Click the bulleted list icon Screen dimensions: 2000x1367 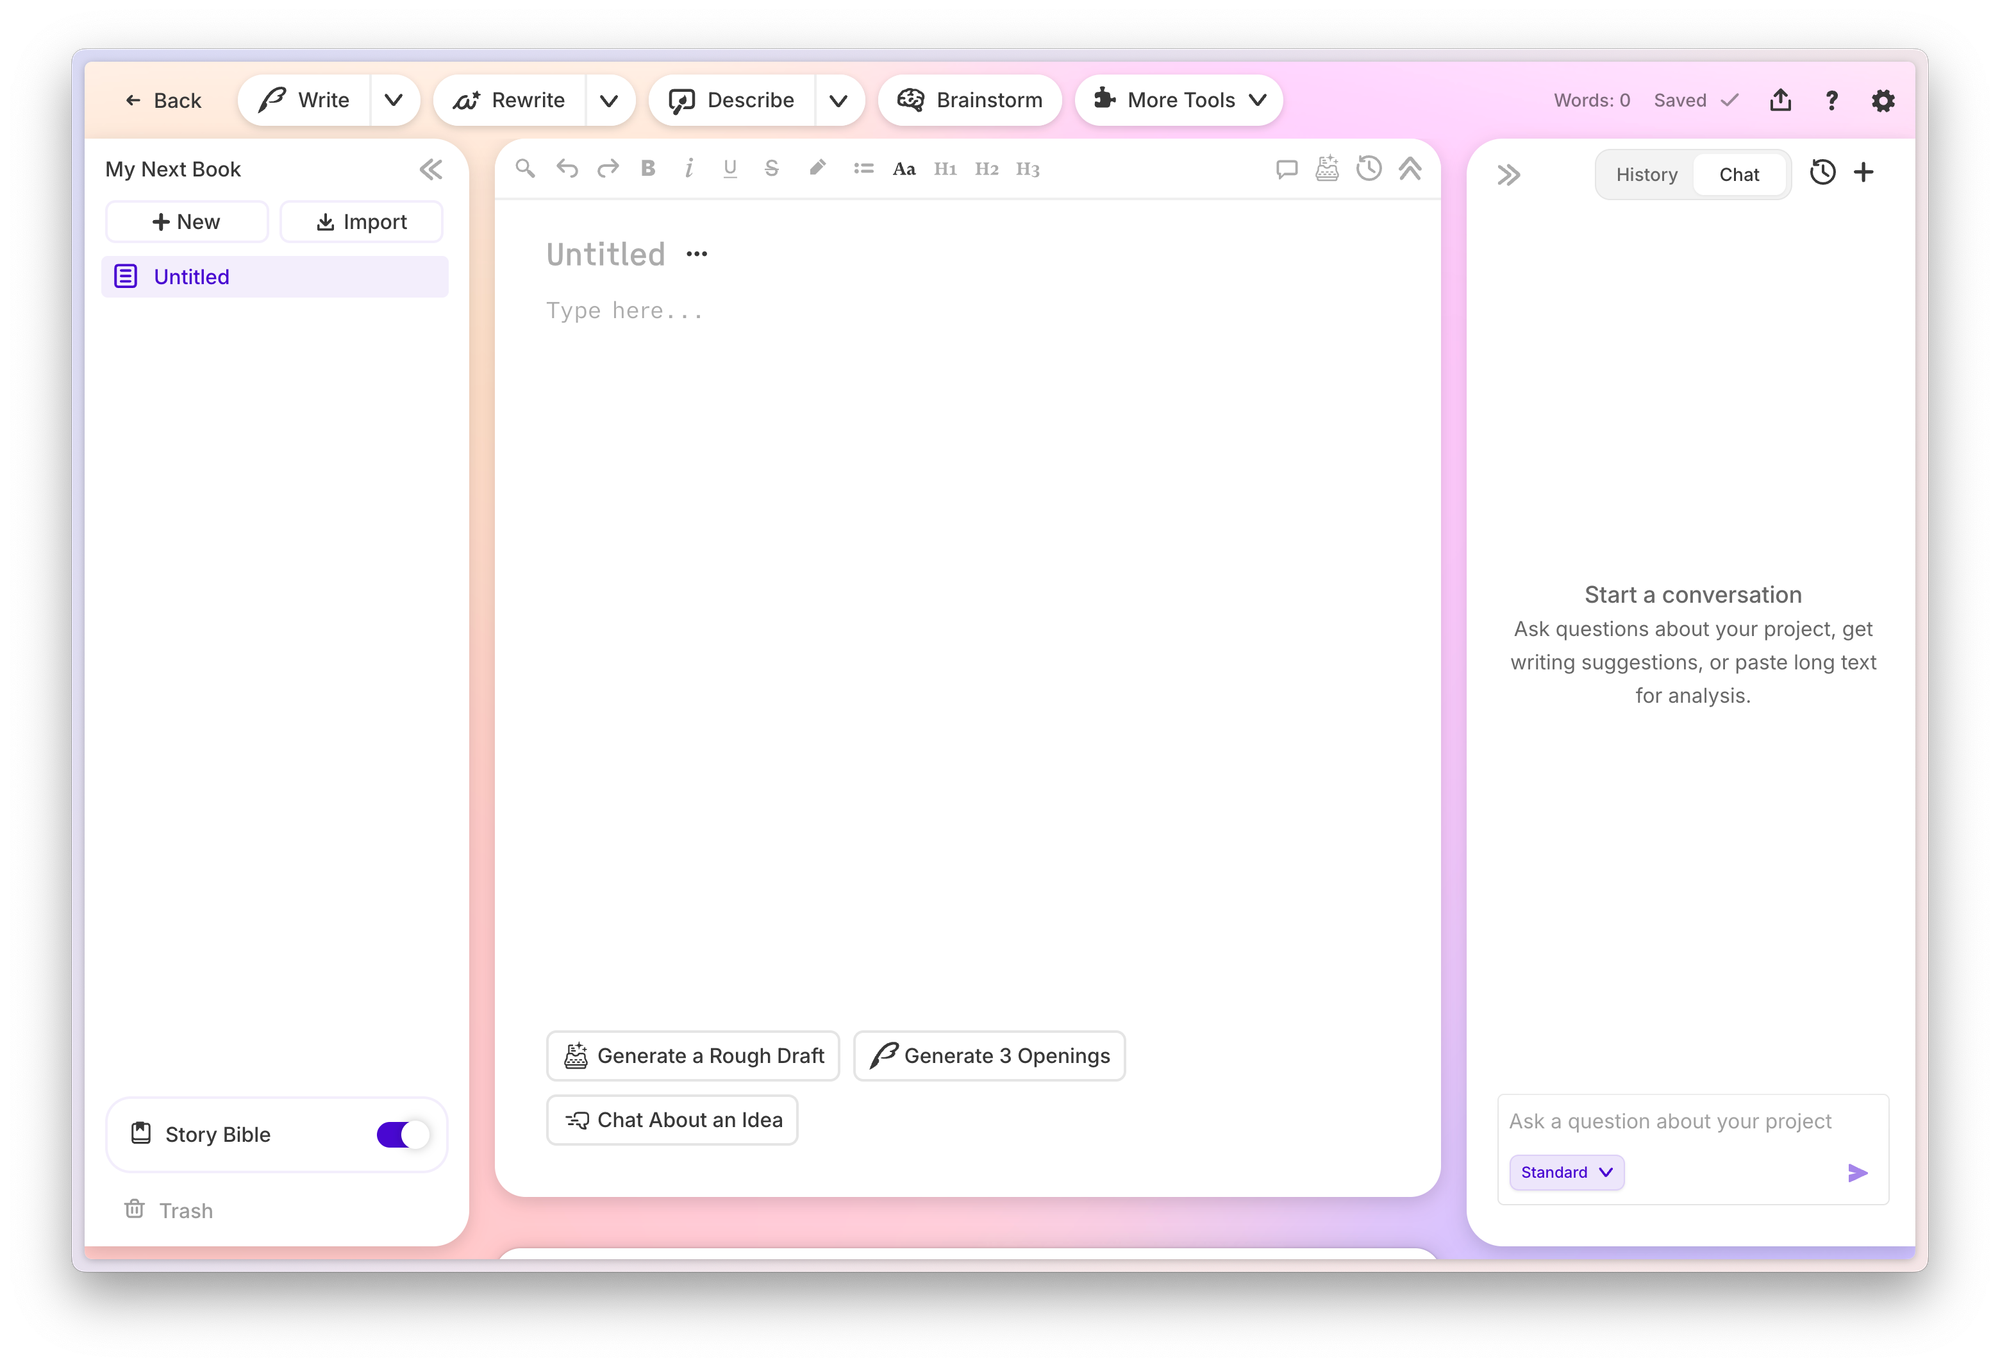[863, 168]
